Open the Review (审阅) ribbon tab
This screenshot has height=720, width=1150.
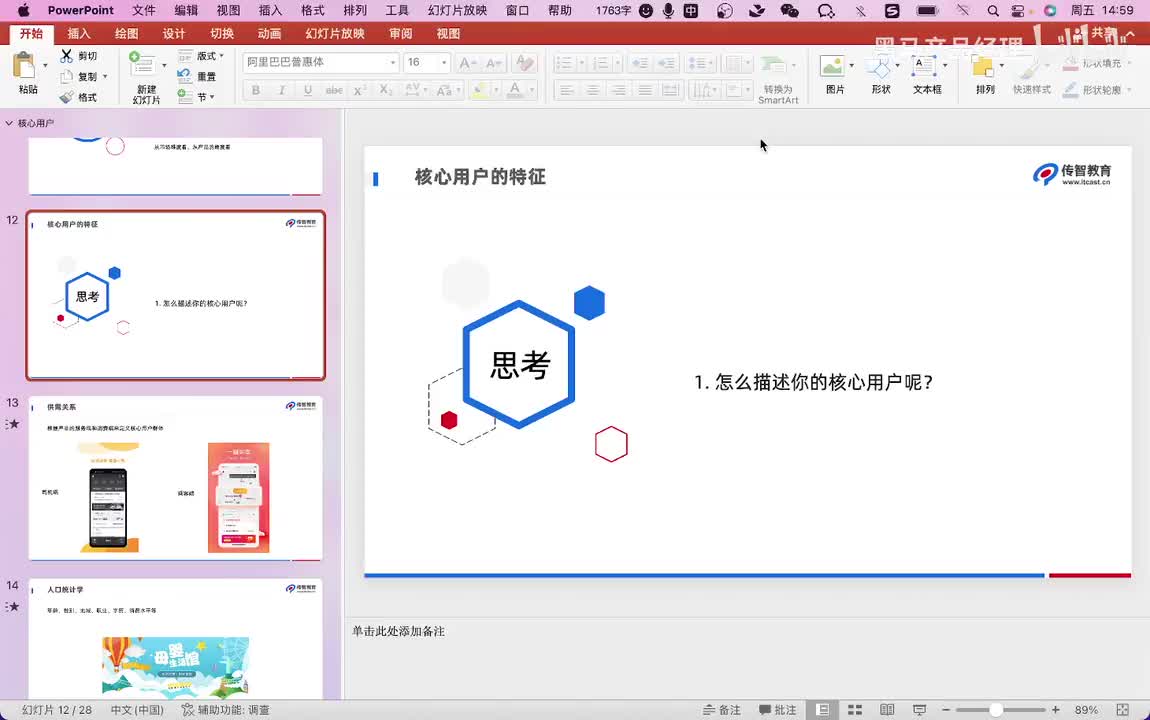pyautogui.click(x=400, y=34)
